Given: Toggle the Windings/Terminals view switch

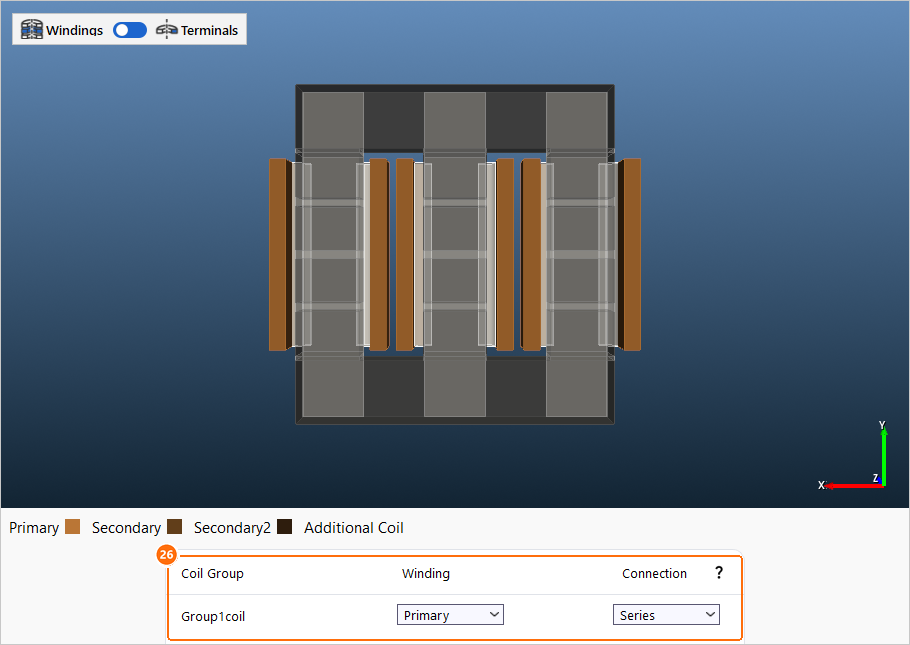Looking at the screenshot, I should tap(129, 30).
